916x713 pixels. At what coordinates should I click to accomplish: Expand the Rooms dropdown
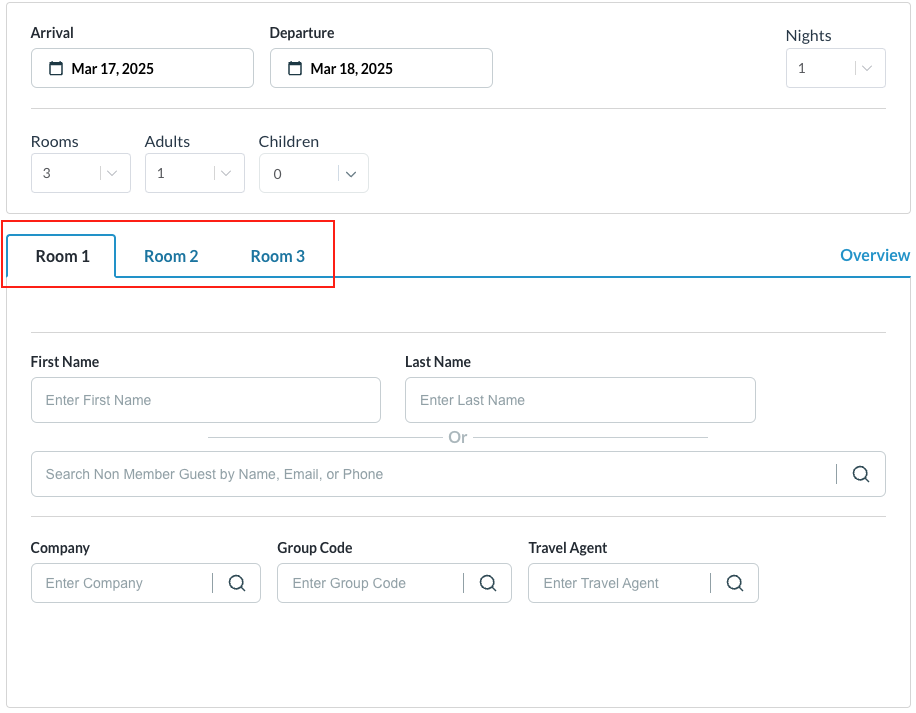115,173
